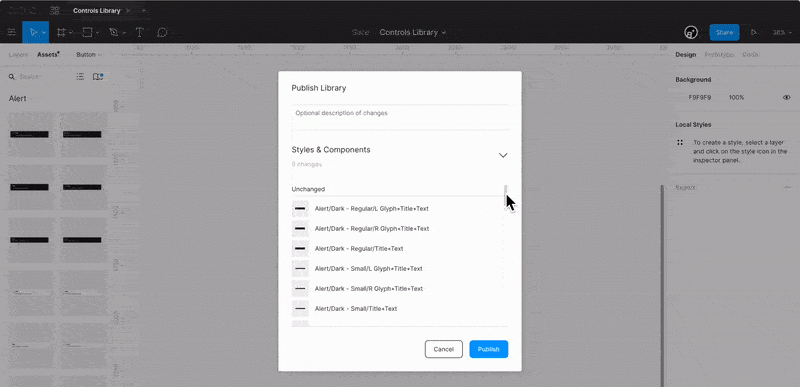The width and height of the screenshot is (800, 387).
Task: Click the optional description of changes field
Action: click(399, 117)
